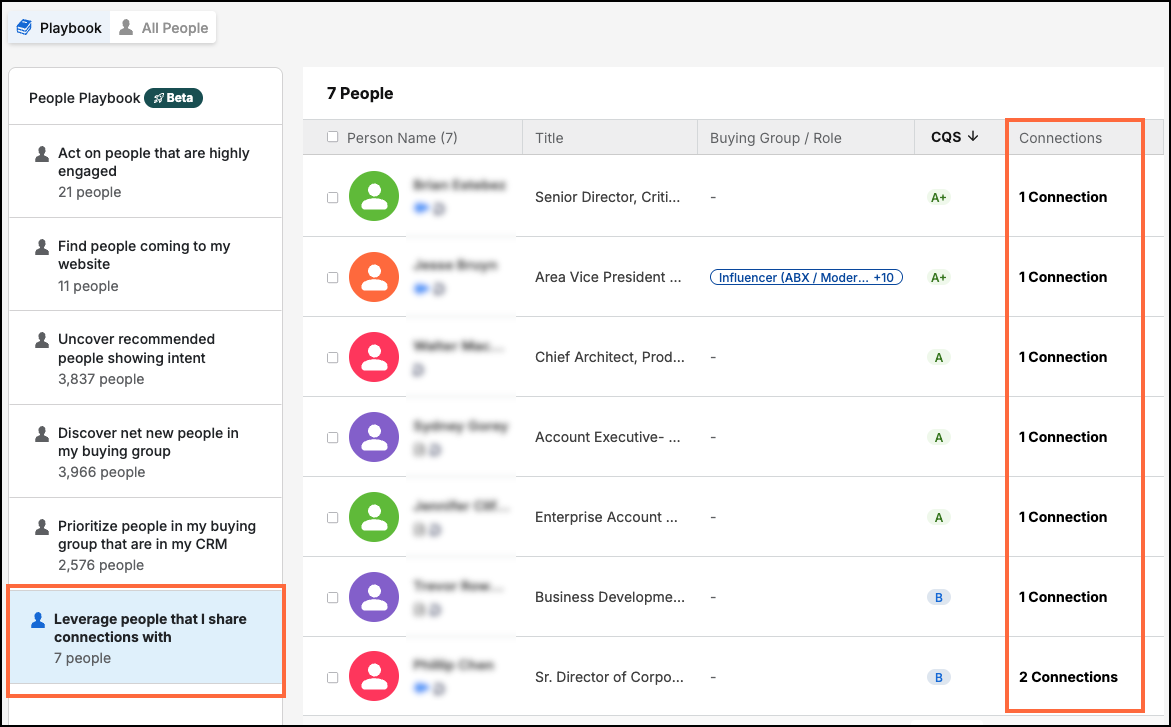Click purple avatar in Business Development row
1171x727 pixels.
[373, 596]
